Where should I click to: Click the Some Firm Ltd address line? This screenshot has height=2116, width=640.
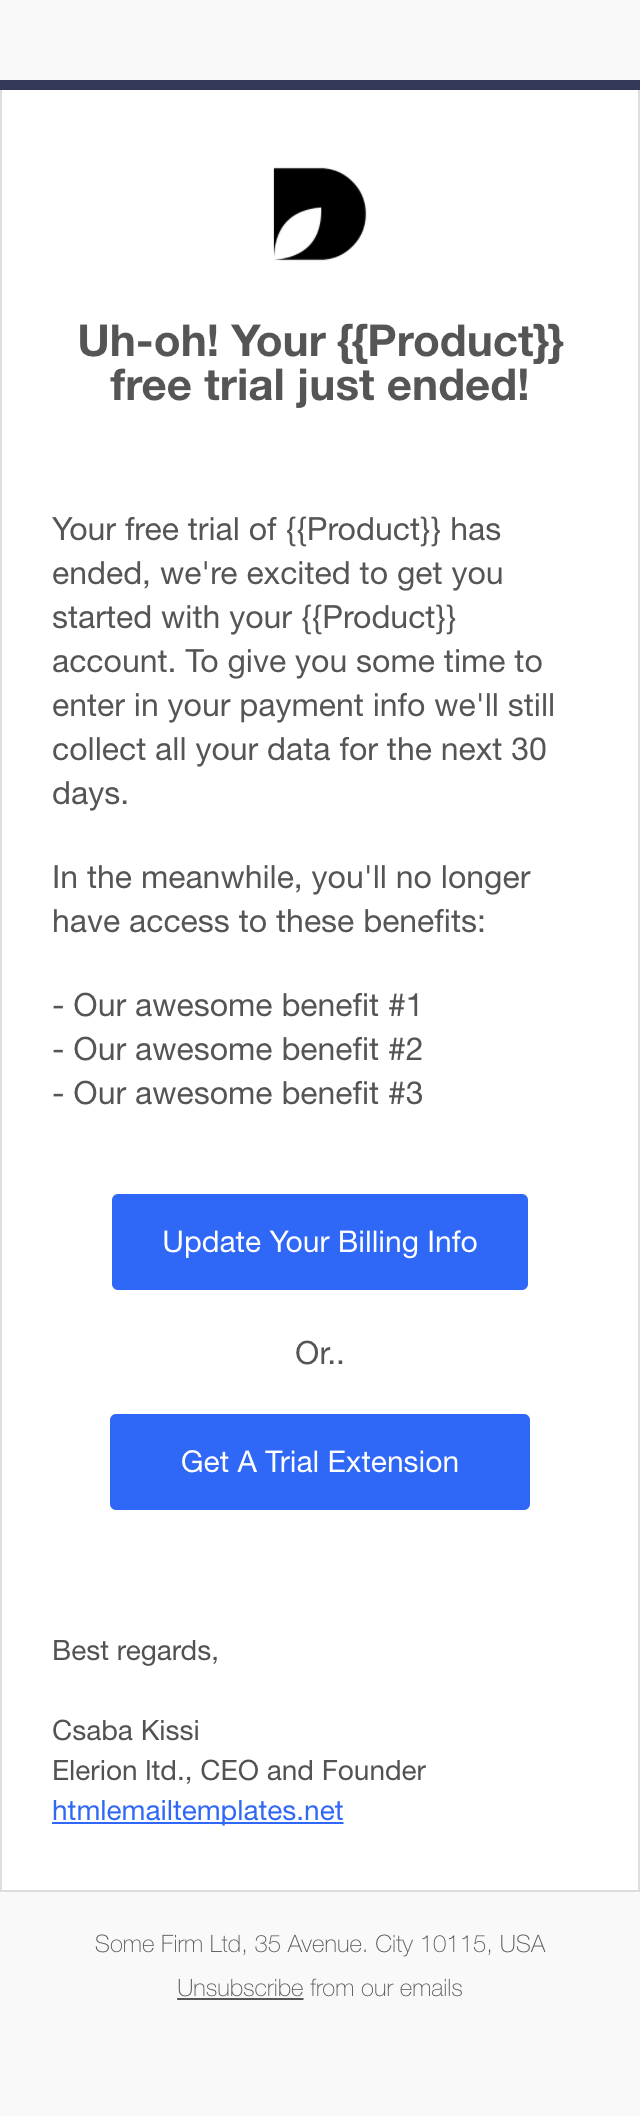pyautogui.click(x=320, y=1944)
